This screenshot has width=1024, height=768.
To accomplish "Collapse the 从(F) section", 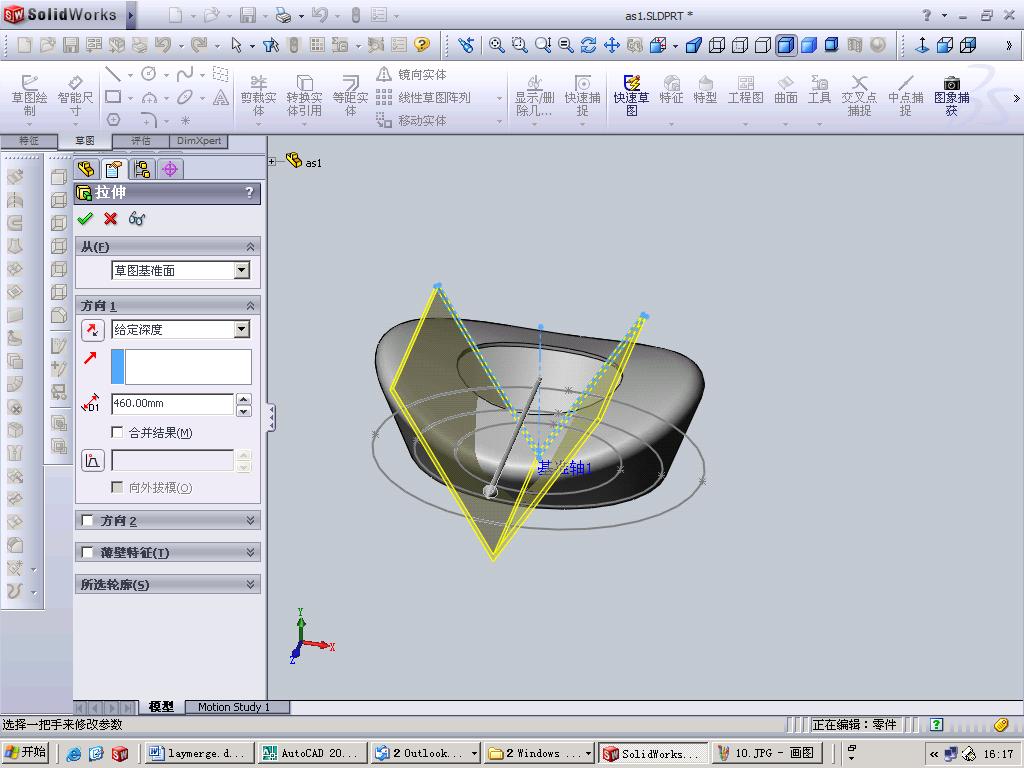I will click(x=250, y=247).
